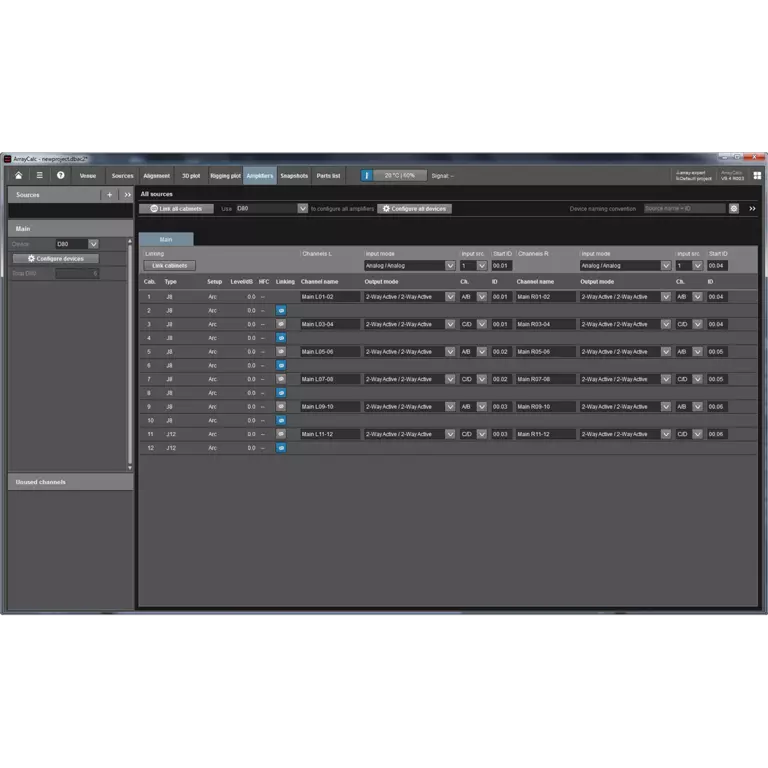Select the Main source header in sidebar
The width and height of the screenshot is (768, 768).
71,229
